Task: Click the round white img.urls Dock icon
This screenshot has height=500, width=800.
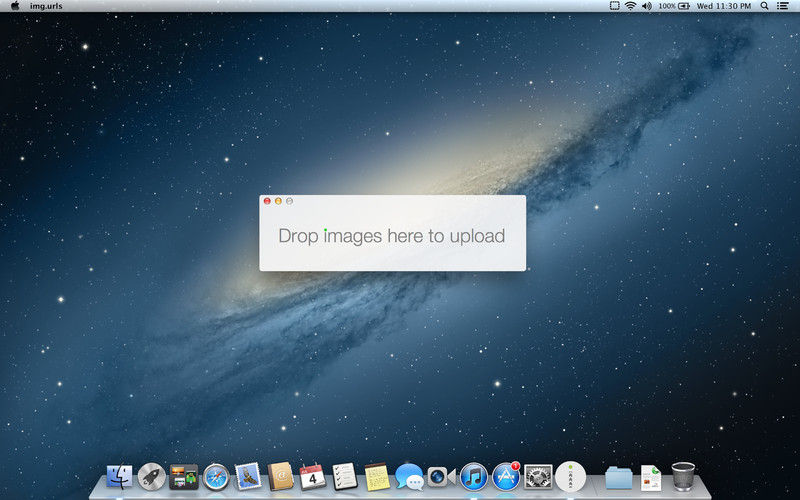Action: pyautogui.click(x=570, y=477)
